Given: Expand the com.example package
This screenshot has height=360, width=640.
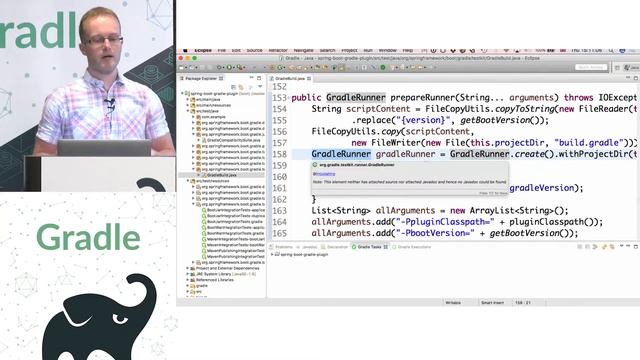Looking at the screenshot, I should coord(193,117).
